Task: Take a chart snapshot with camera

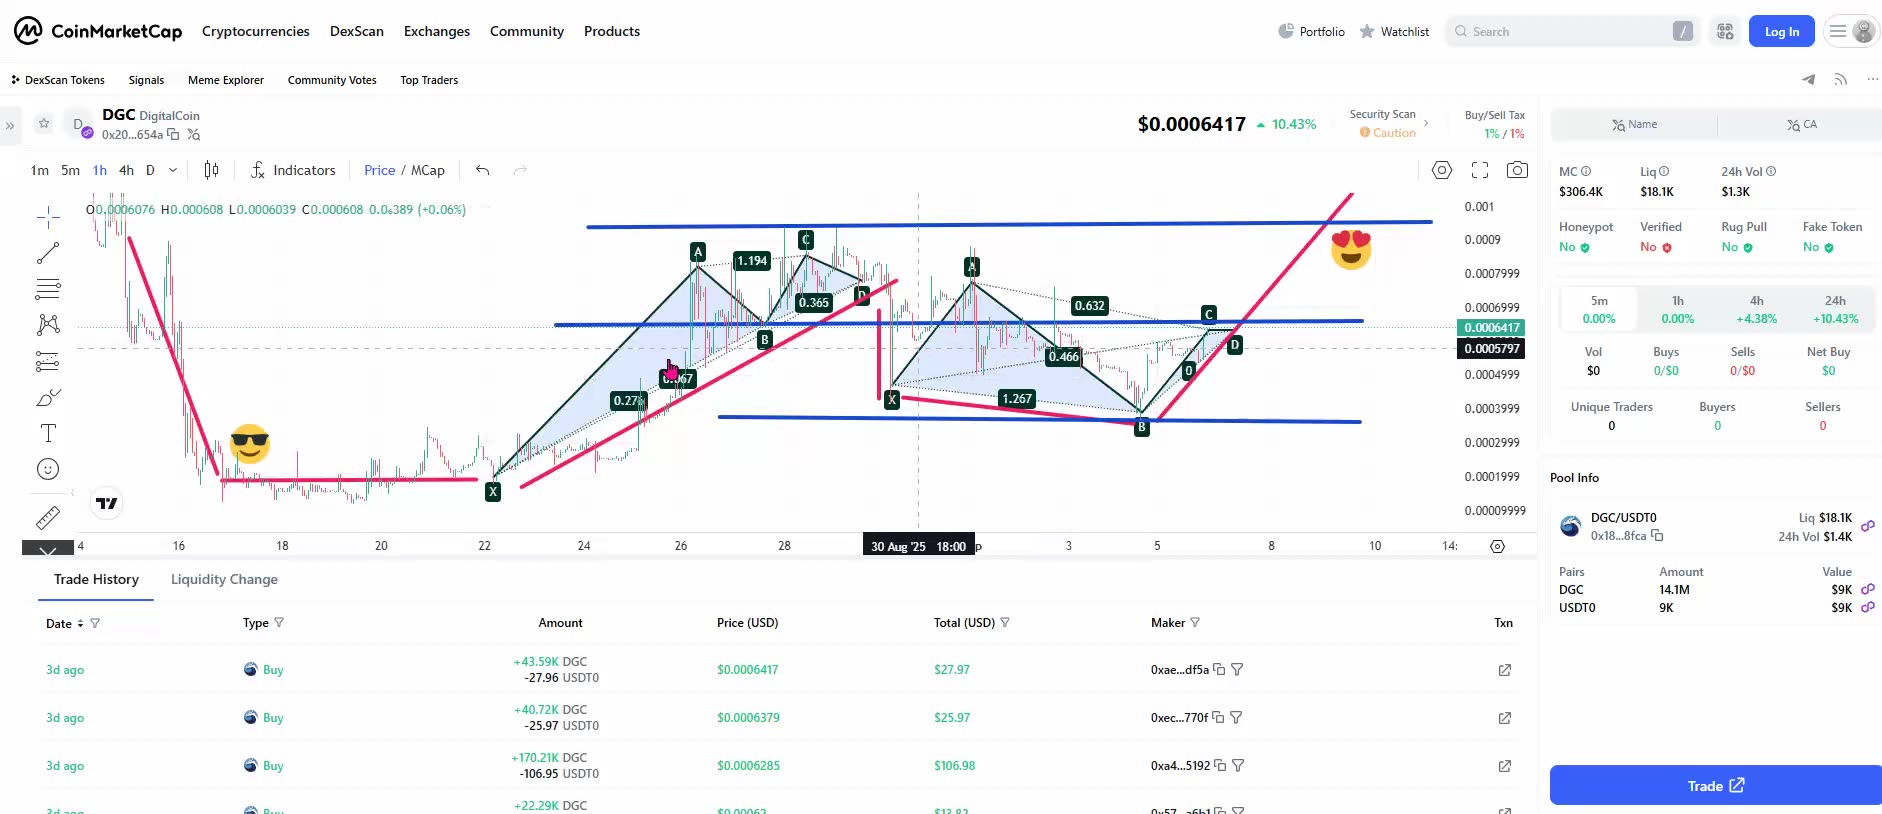Action: pos(1517,170)
